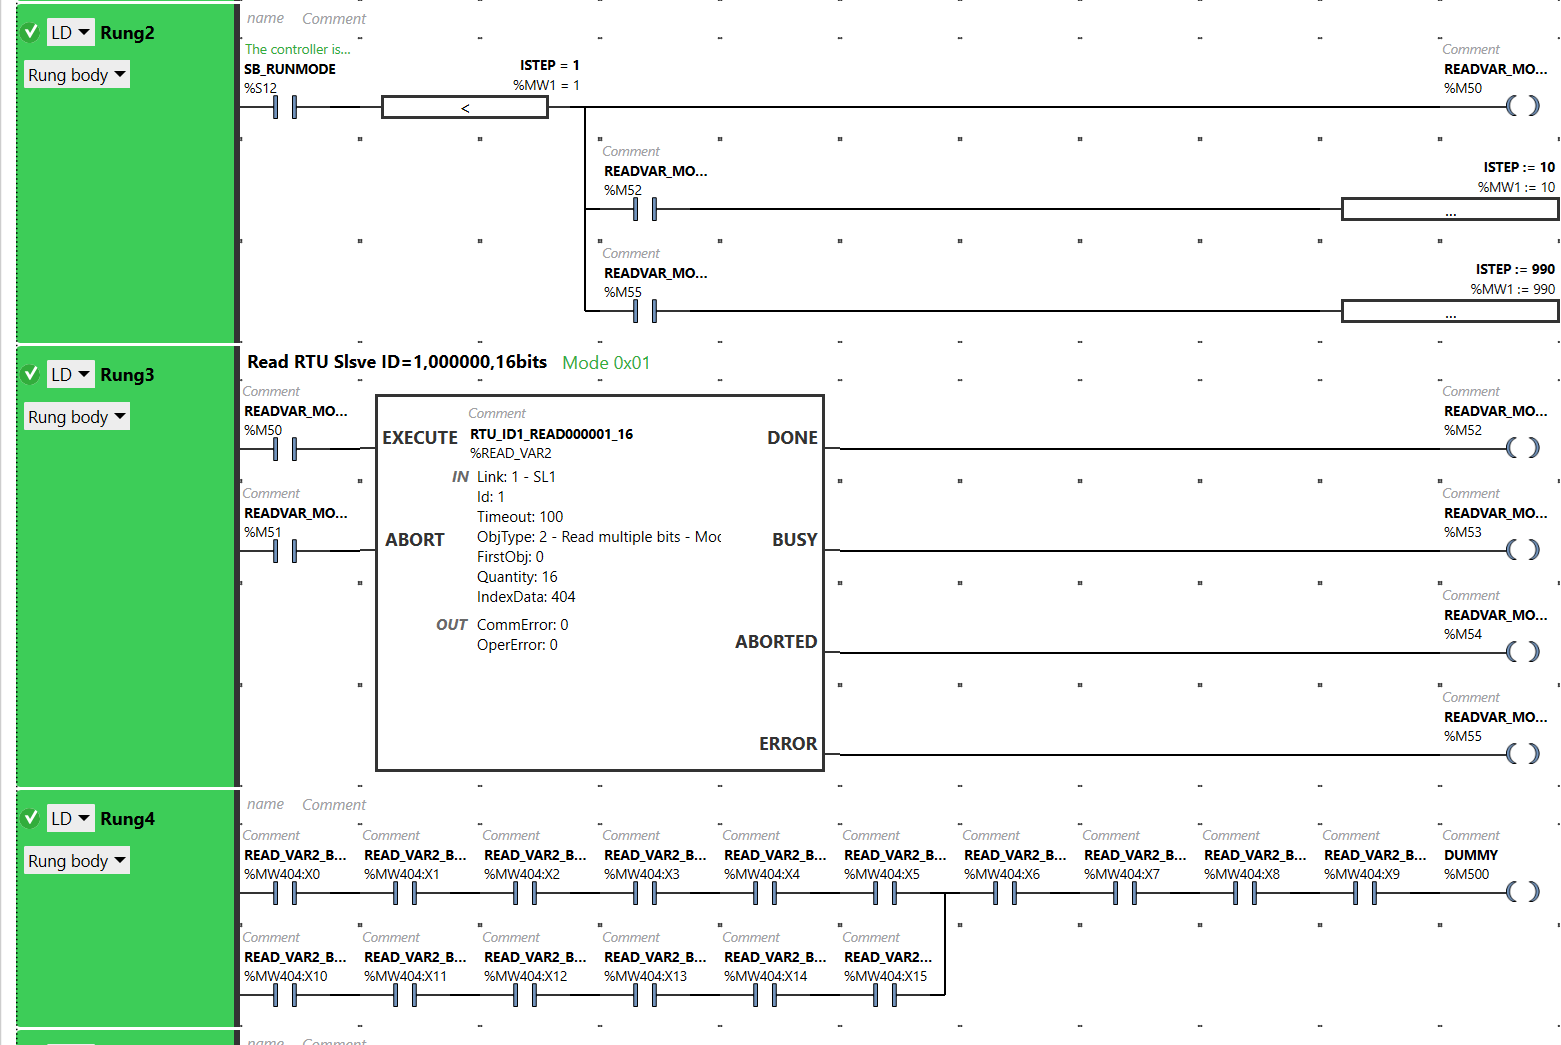Click the 'The controller is...' comment text

[298, 49]
